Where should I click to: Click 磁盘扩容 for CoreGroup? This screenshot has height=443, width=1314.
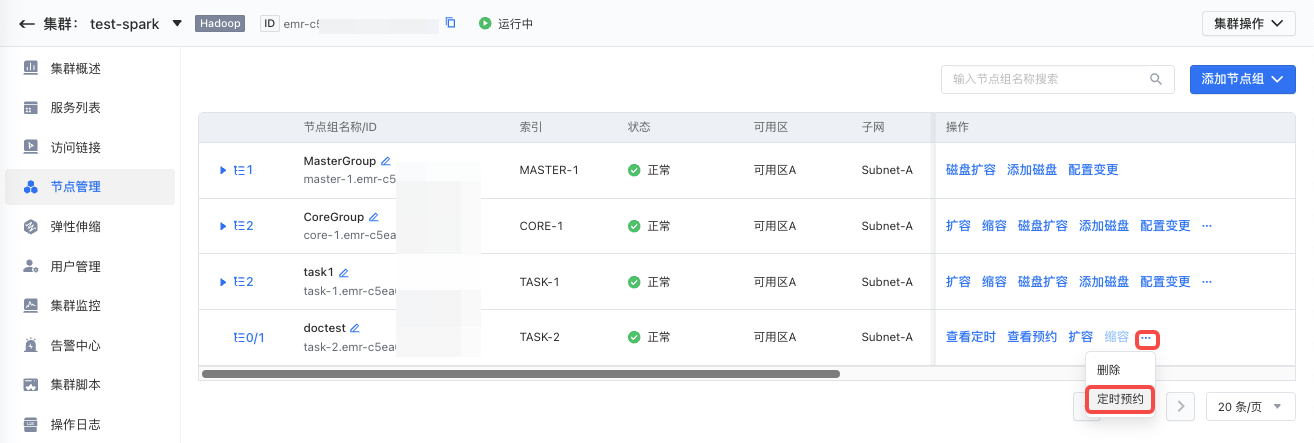point(1043,226)
